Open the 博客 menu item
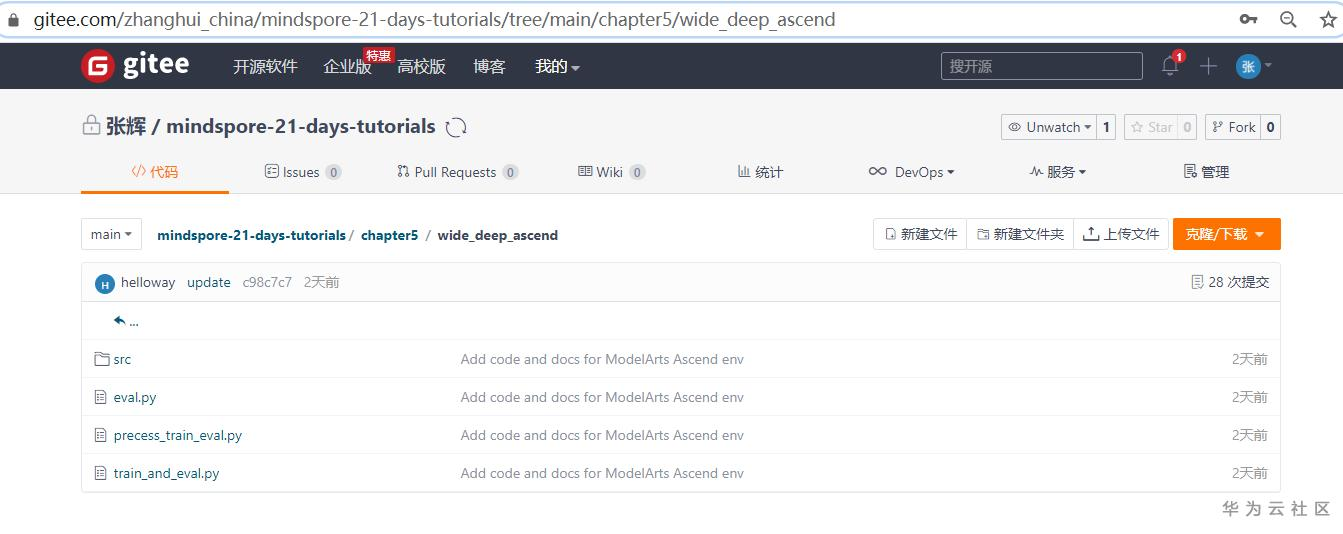 pyautogui.click(x=489, y=66)
